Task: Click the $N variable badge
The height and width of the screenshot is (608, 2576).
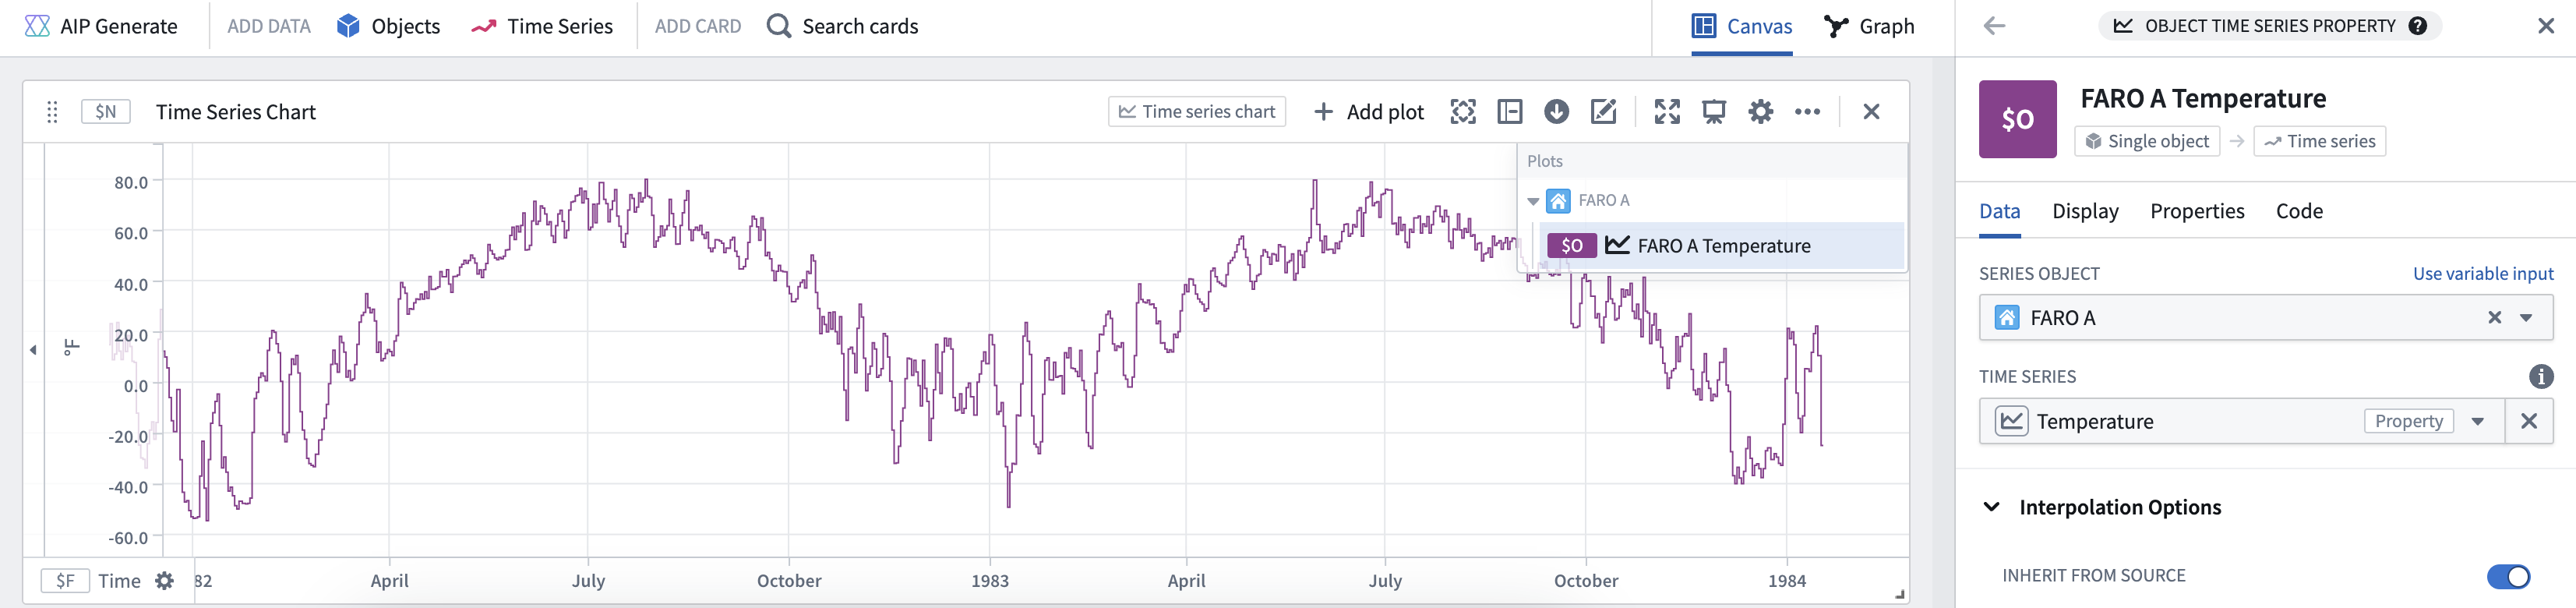Action: [x=106, y=112]
